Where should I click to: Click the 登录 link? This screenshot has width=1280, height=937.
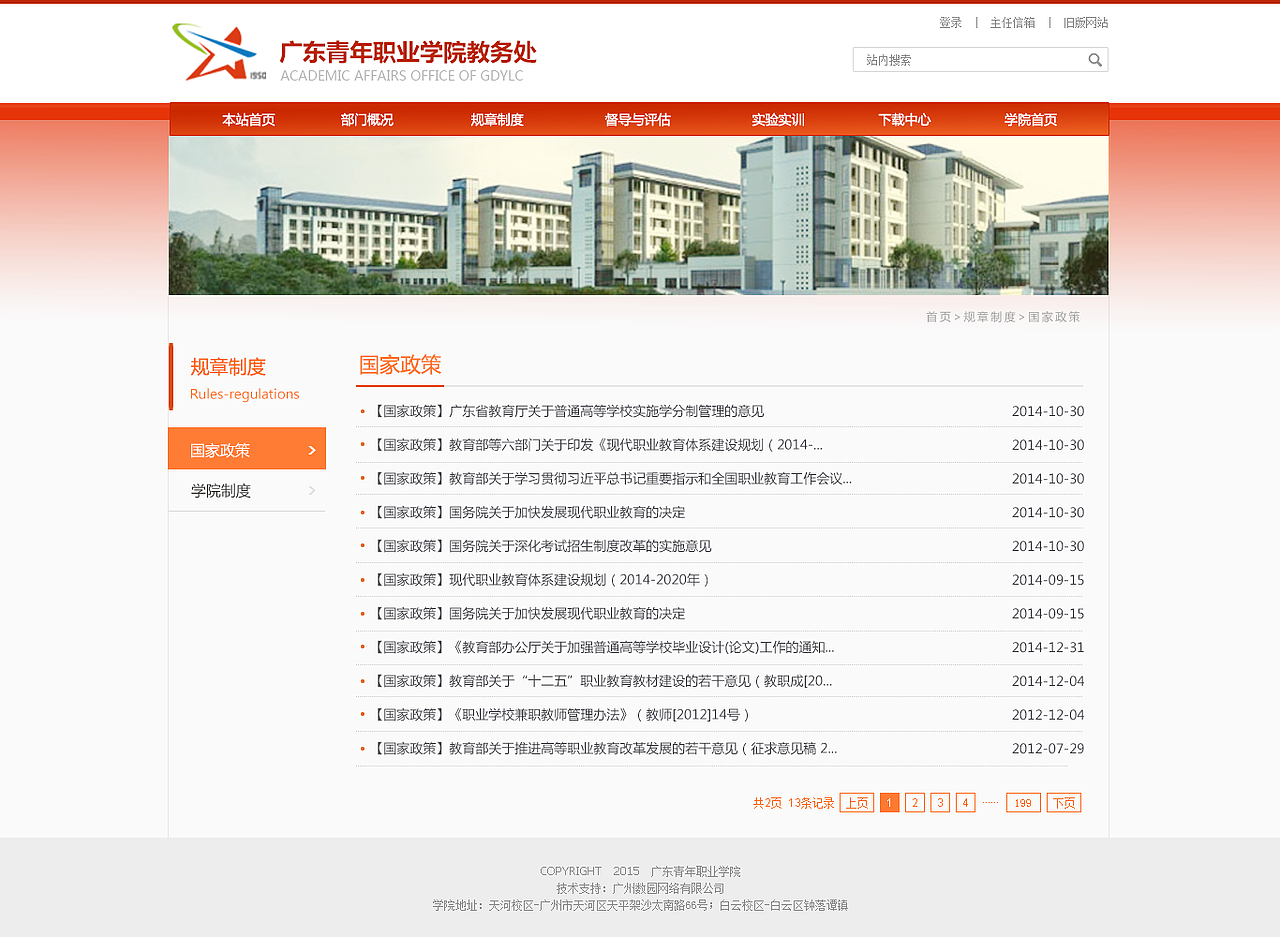[948, 21]
